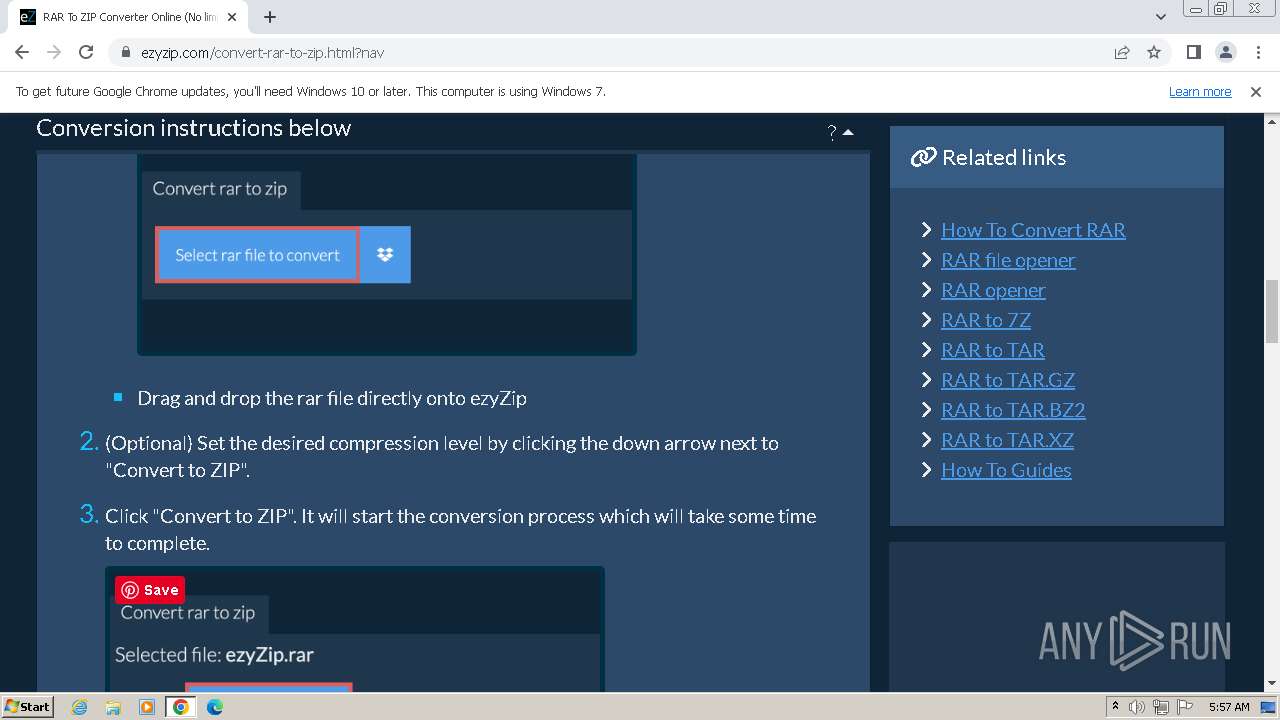Open the tab search dropdown
Screen dimensions: 1280x720
pyautogui.click(x=1161, y=17)
